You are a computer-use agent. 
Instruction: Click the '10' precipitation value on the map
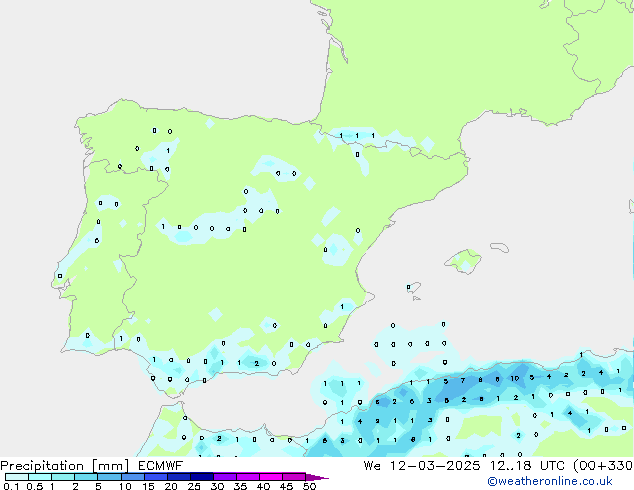coord(514,378)
